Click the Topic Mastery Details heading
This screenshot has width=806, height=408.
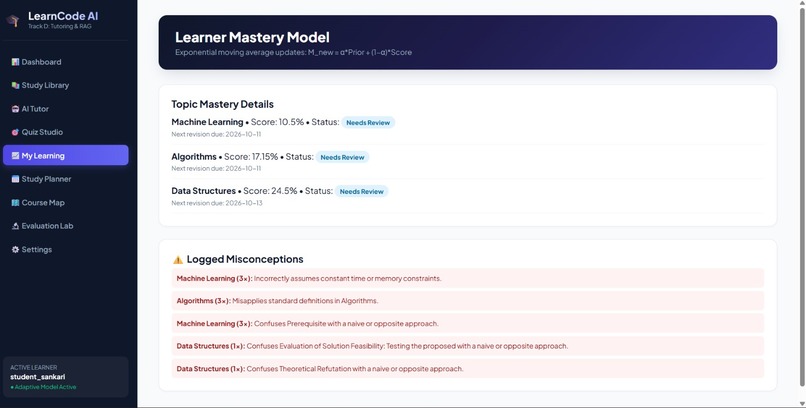coord(222,104)
